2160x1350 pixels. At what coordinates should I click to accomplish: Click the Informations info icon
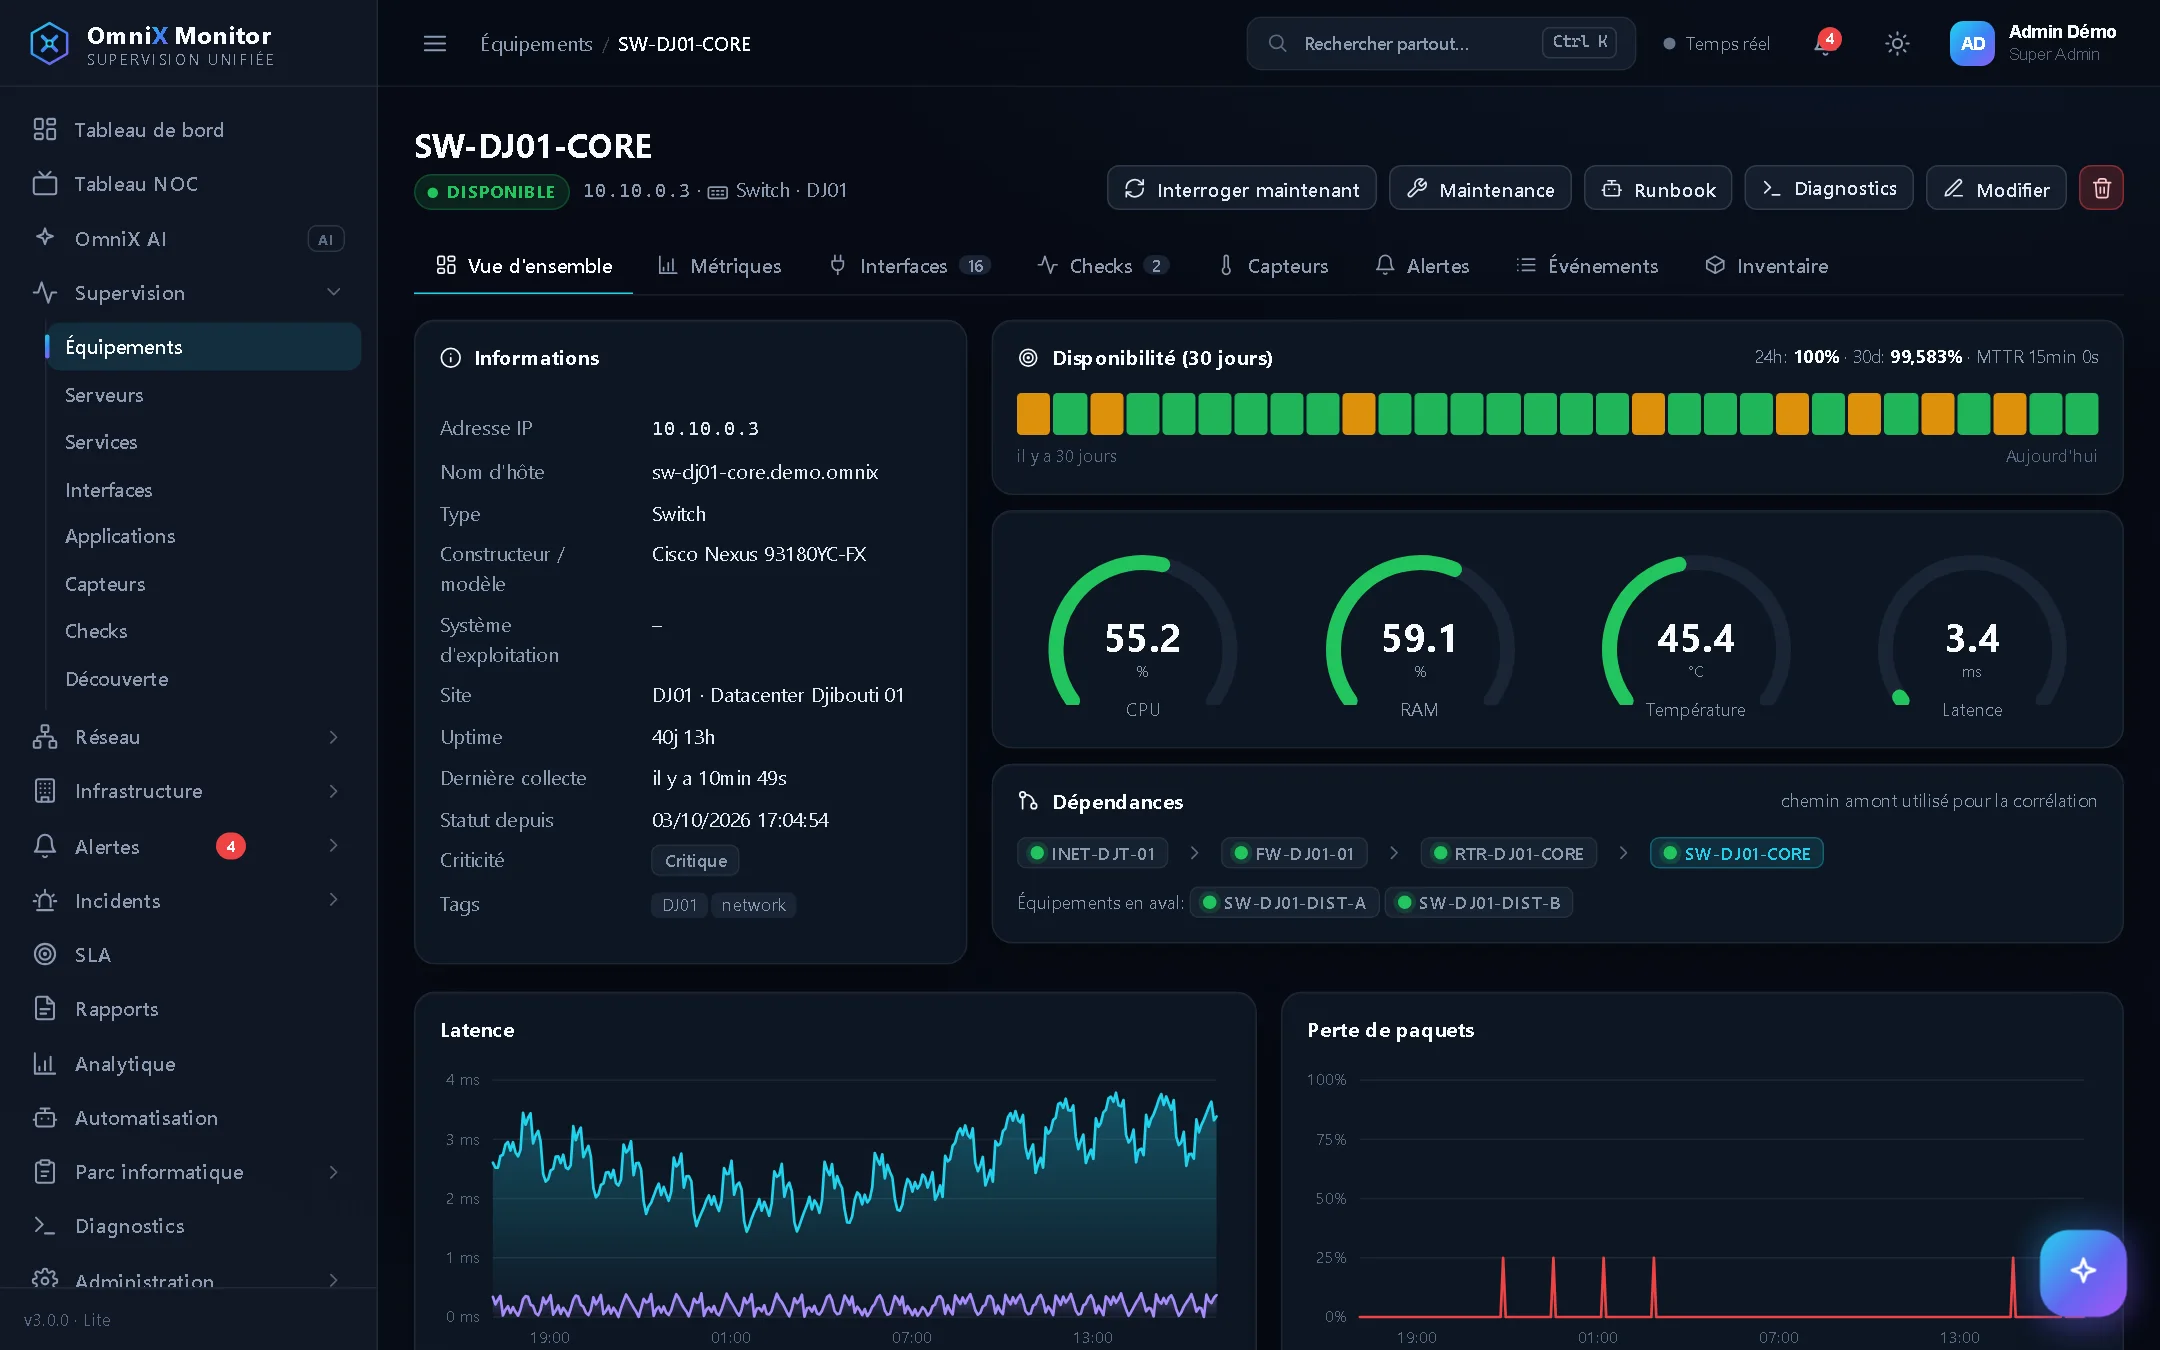[x=450, y=358]
